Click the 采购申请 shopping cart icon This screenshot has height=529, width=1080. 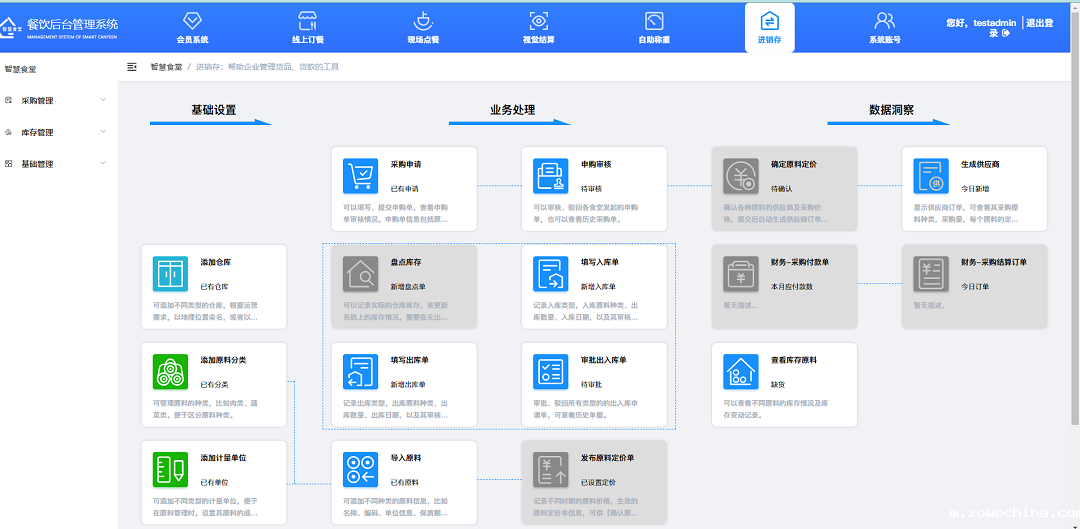click(360, 176)
